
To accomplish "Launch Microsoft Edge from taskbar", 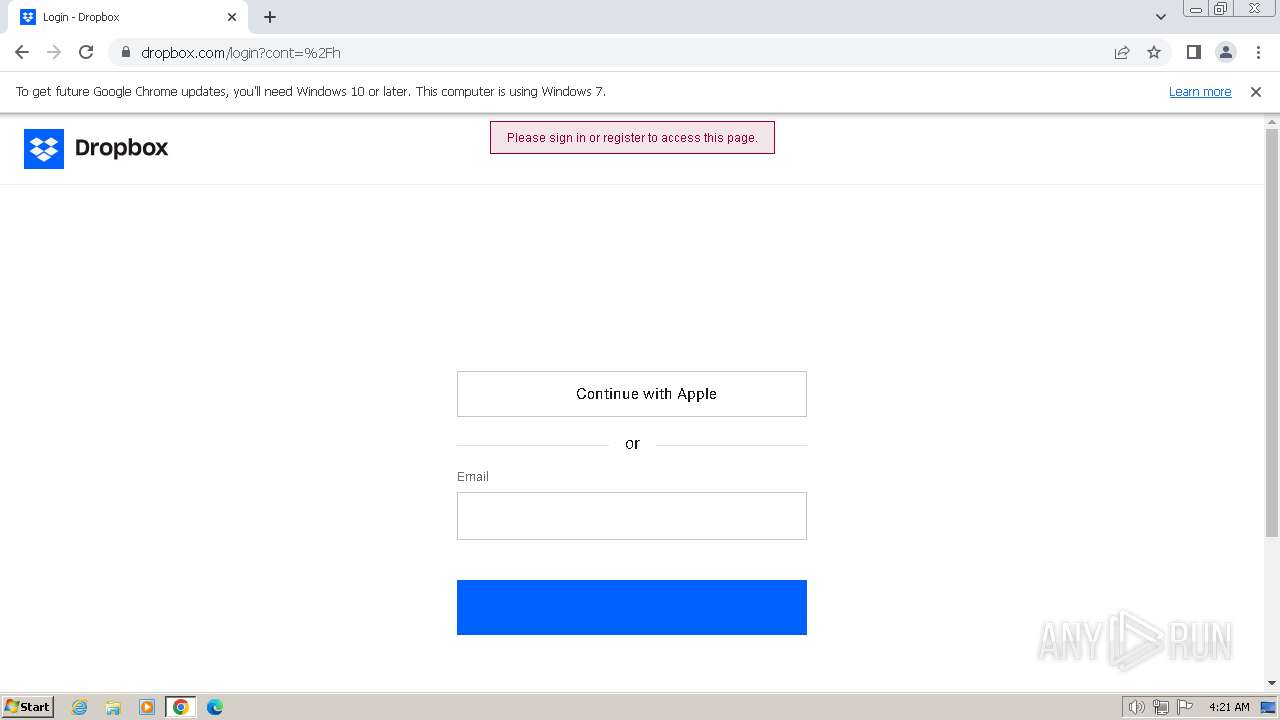I will pos(215,707).
